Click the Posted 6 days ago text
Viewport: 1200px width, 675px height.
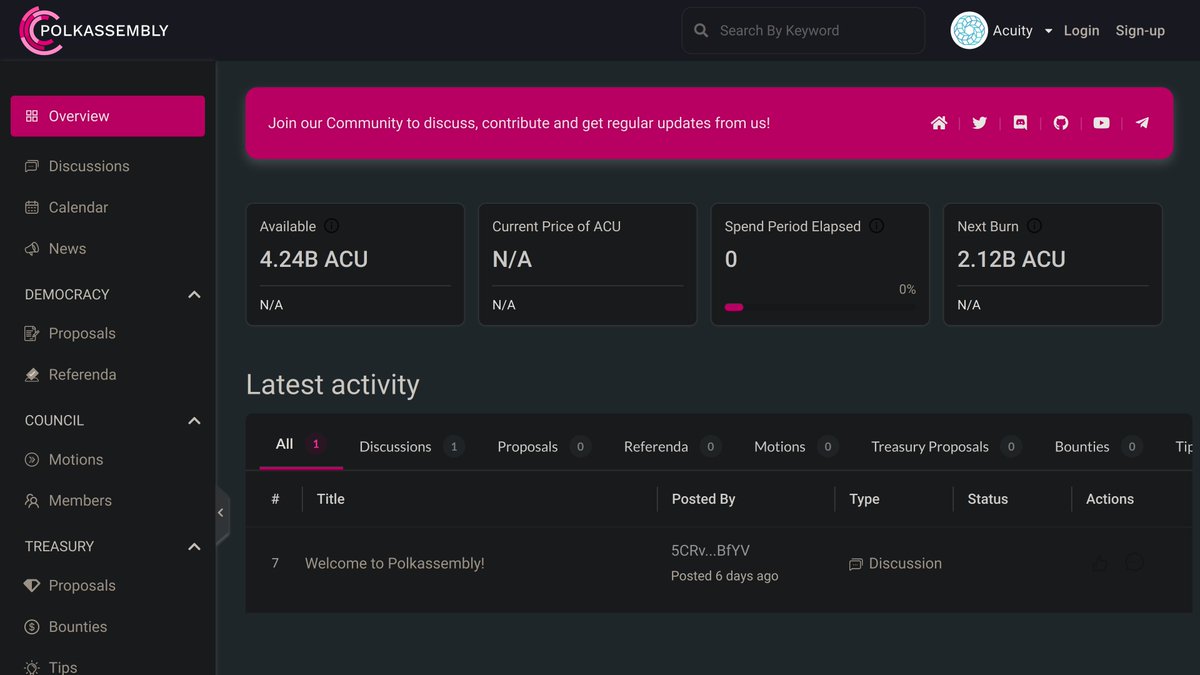pyautogui.click(x=724, y=576)
